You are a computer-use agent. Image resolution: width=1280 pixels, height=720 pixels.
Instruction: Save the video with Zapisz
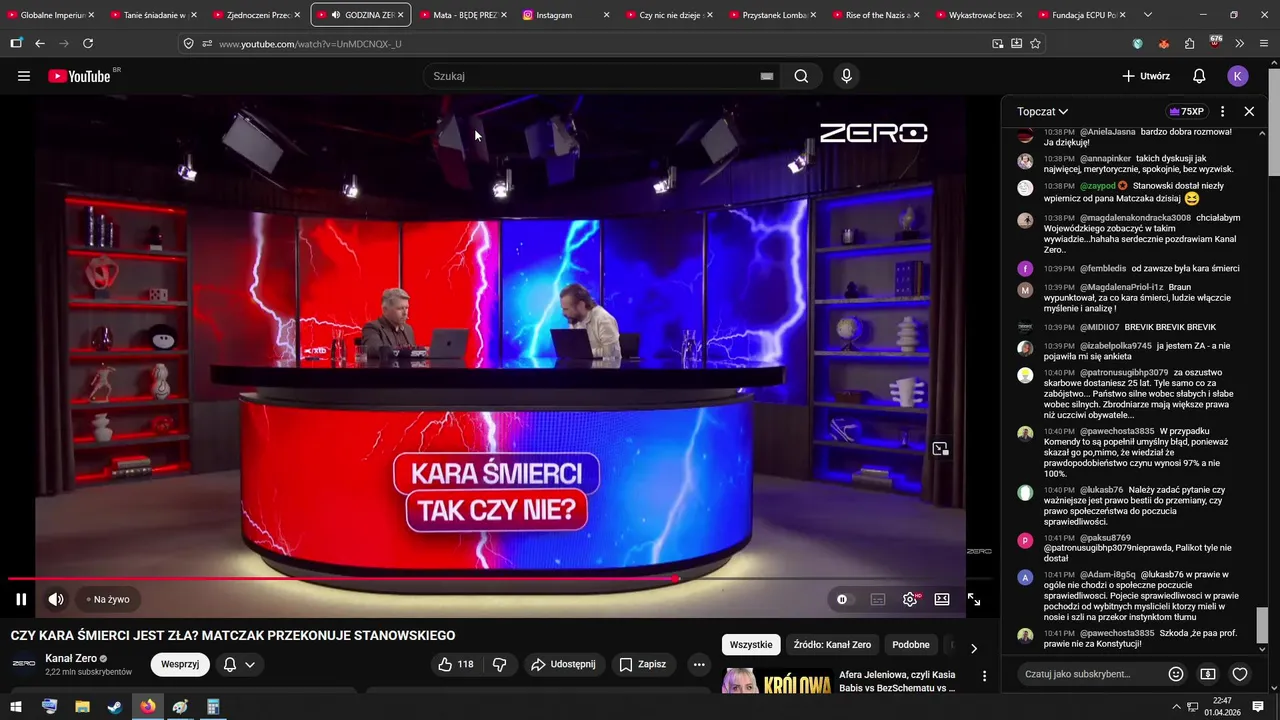click(642, 664)
